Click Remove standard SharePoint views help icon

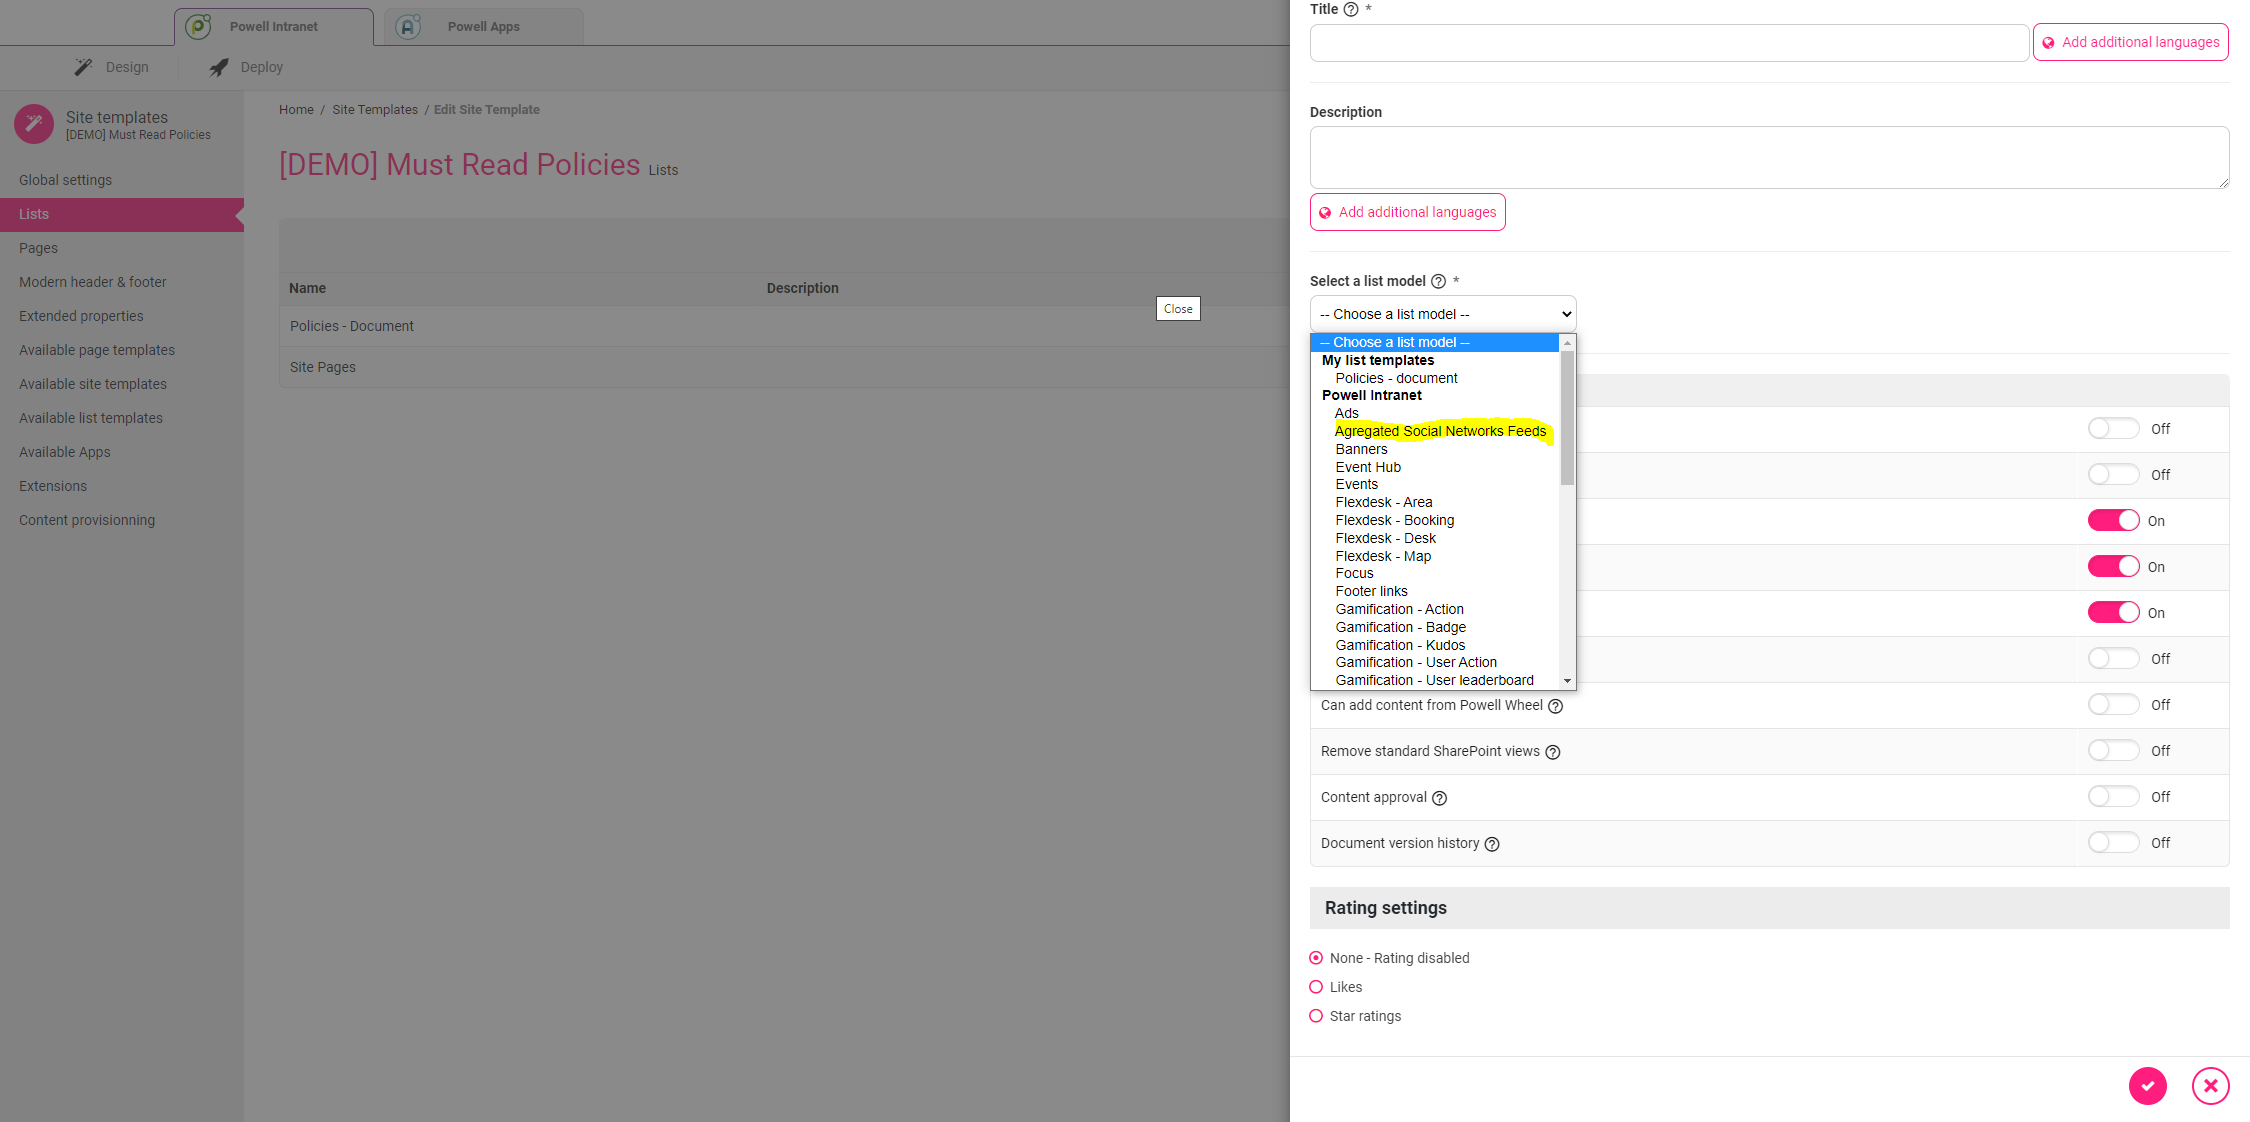pyautogui.click(x=1552, y=752)
